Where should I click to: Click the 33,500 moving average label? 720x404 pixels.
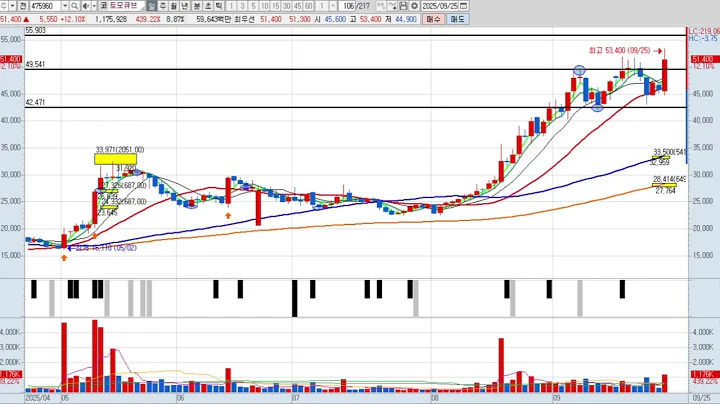pyautogui.click(x=669, y=152)
